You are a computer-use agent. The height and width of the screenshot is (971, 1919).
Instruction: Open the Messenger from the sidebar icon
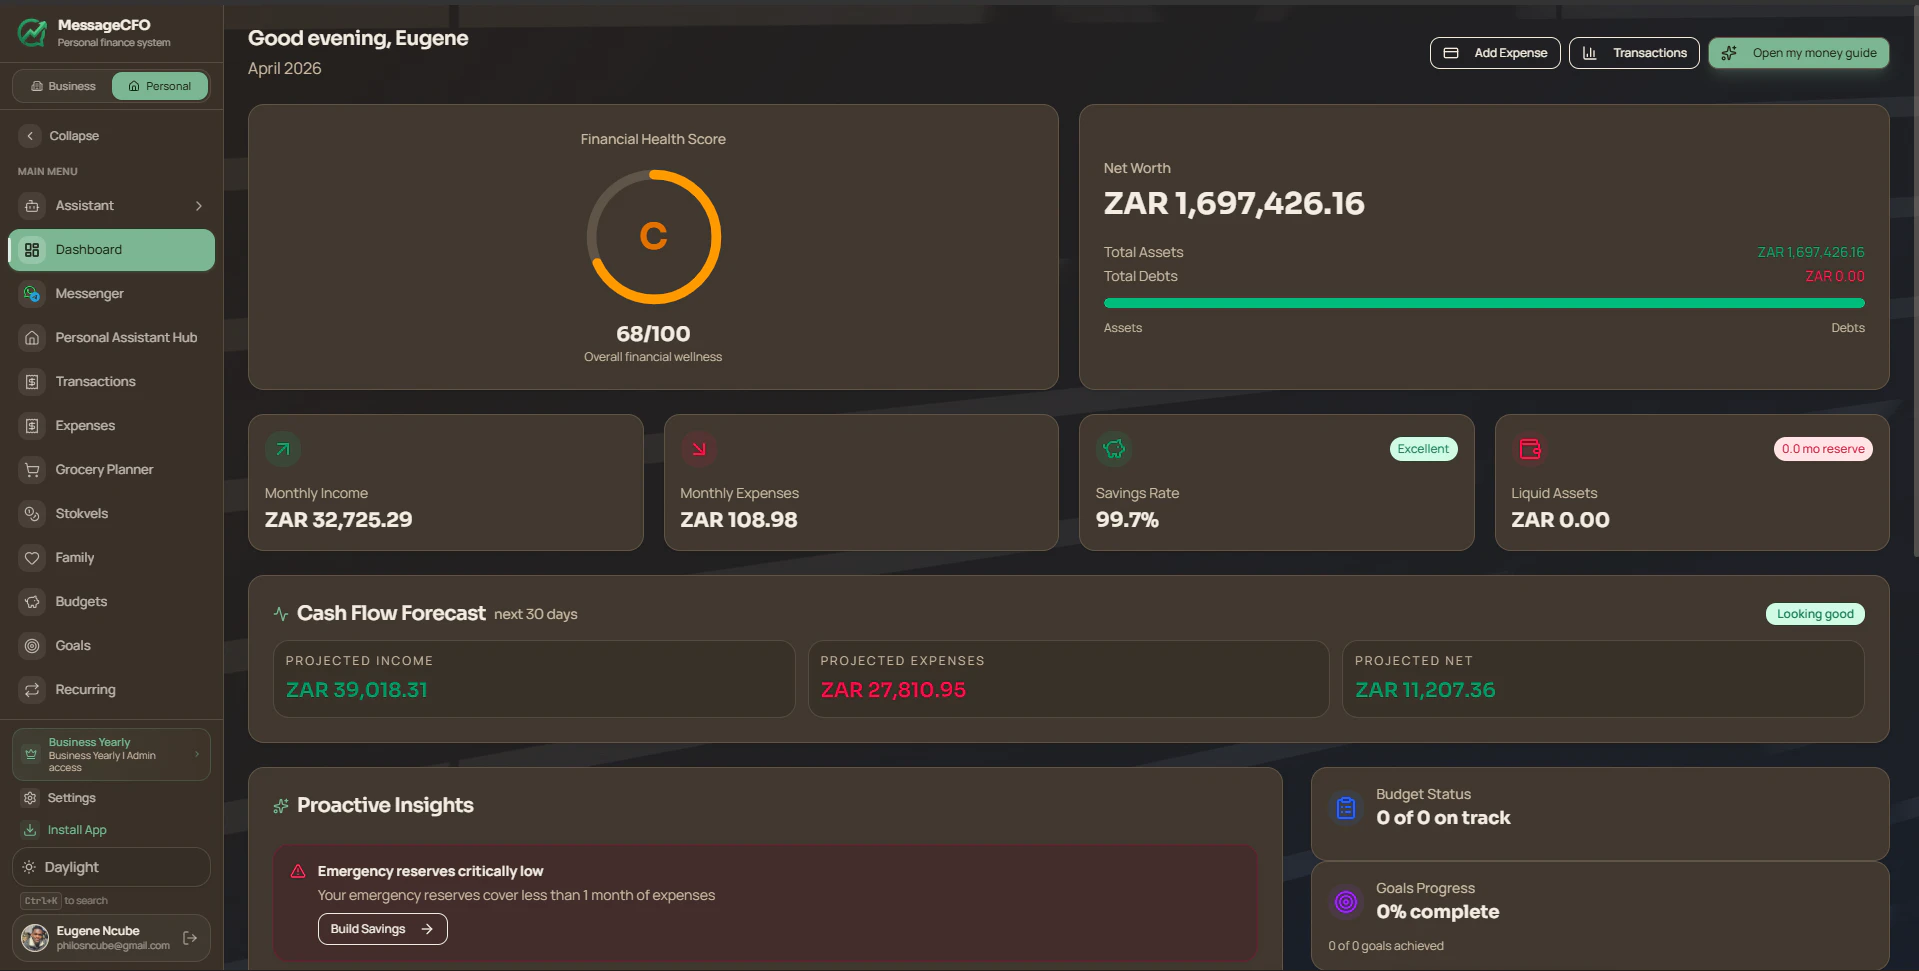click(x=32, y=293)
